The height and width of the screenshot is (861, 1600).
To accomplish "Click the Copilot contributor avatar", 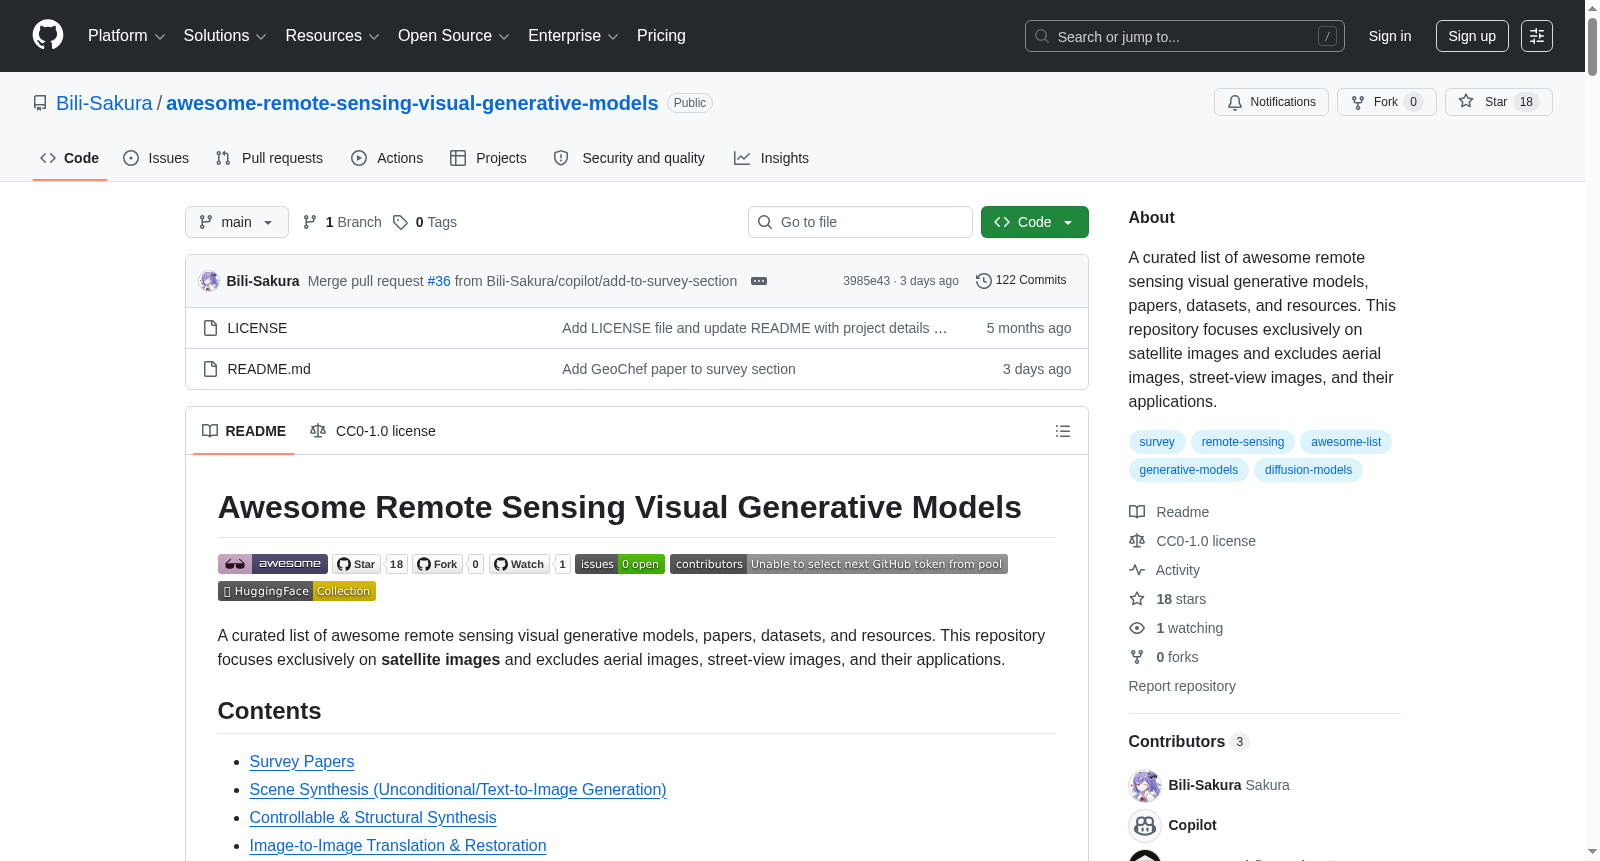I will pos(1145,825).
